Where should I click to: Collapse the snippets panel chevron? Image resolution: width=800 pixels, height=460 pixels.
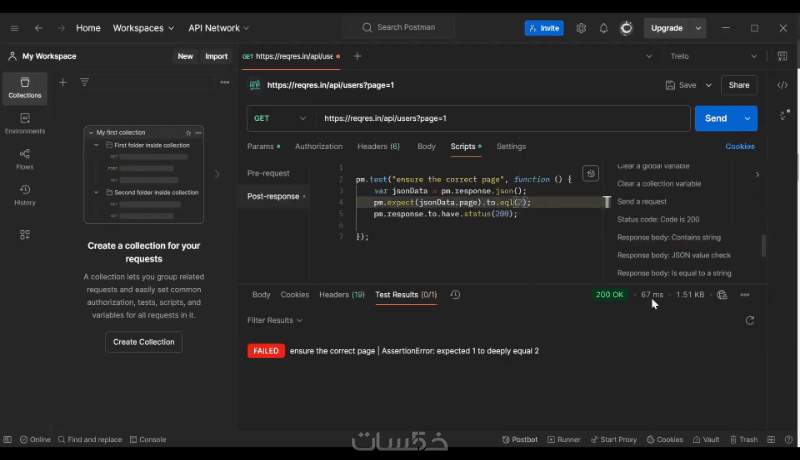click(757, 174)
